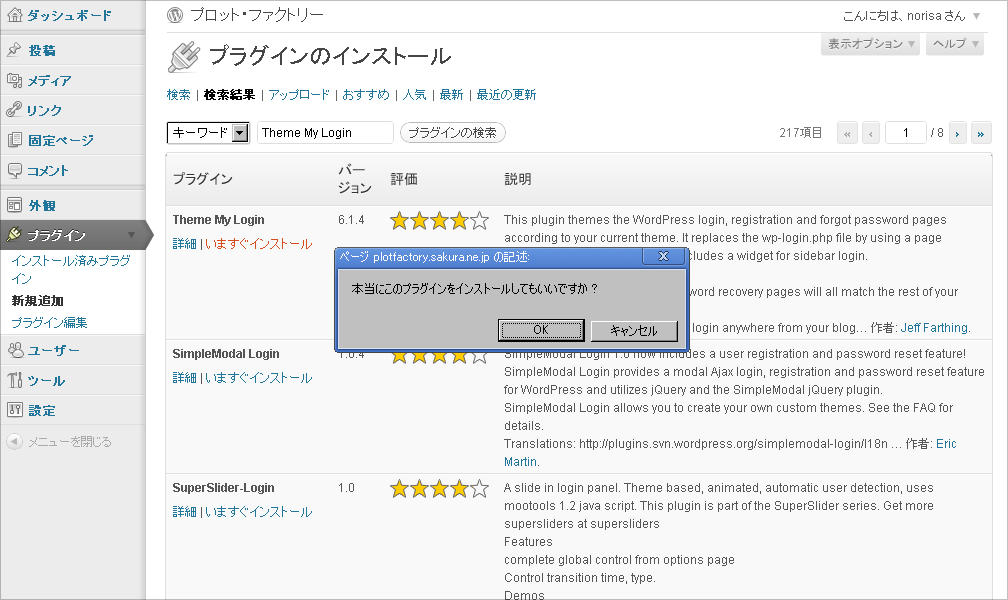
Task: Expand the ヘルプ help panel
Action: click(955, 44)
